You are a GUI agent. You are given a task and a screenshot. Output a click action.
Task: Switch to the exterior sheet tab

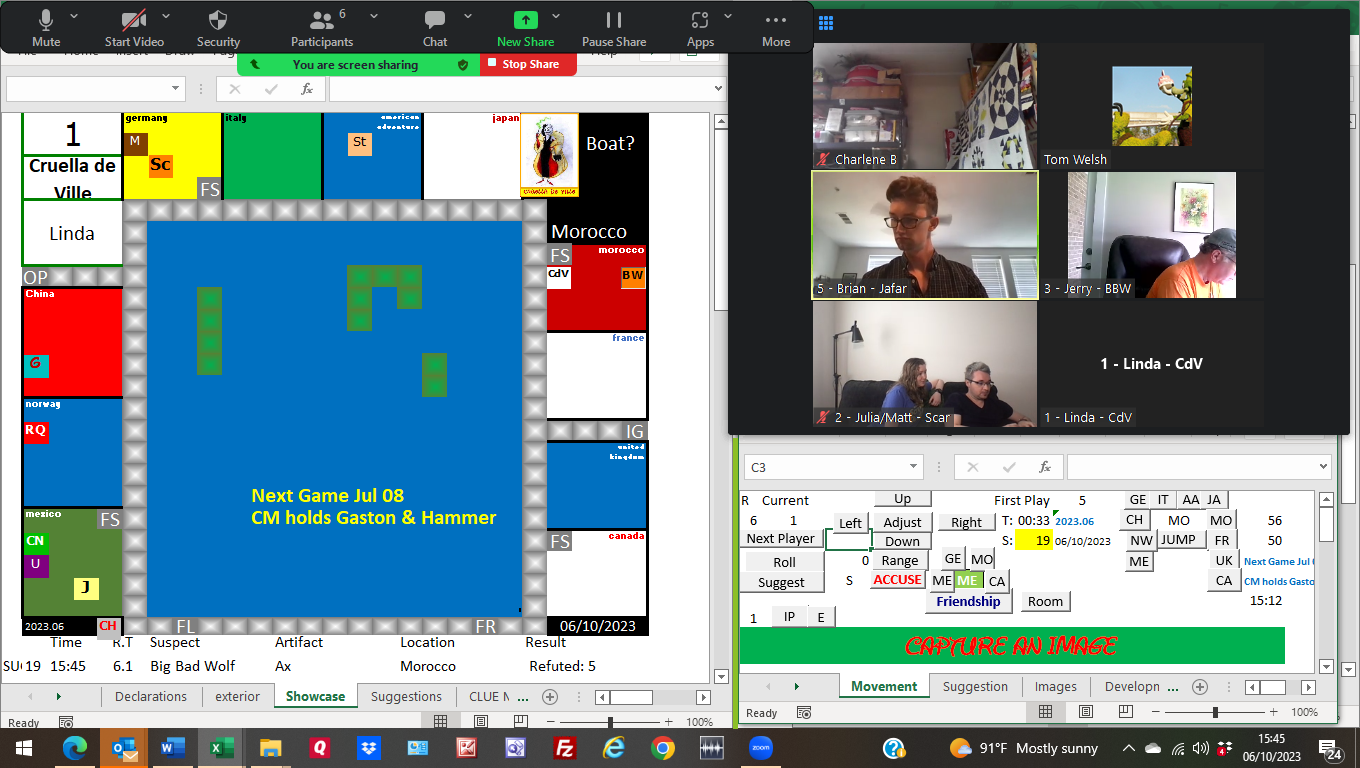237,696
